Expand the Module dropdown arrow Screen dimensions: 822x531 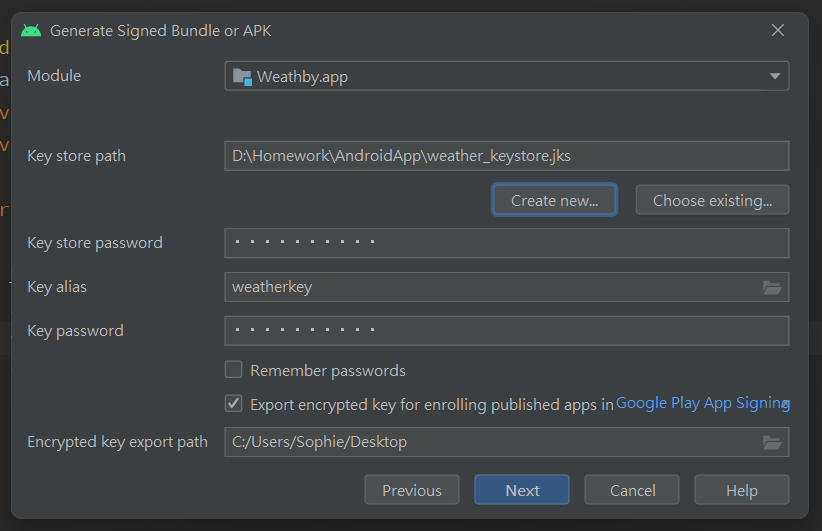tap(775, 76)
